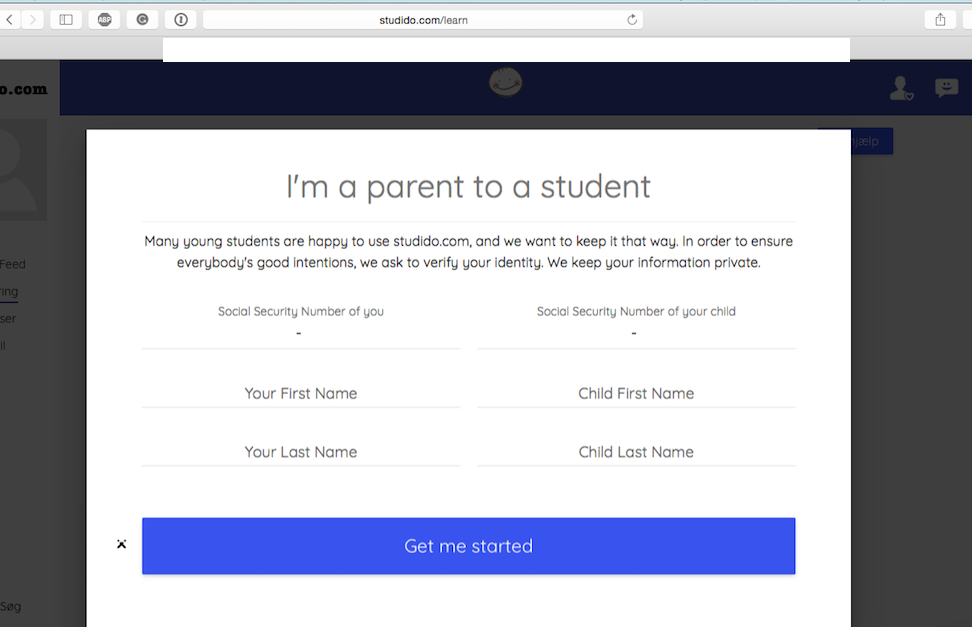Click the child's Social Security Number field
Image resolution: width=972 pixels, height=627 pixels.
pyautogui.click(x=636, y=334)
